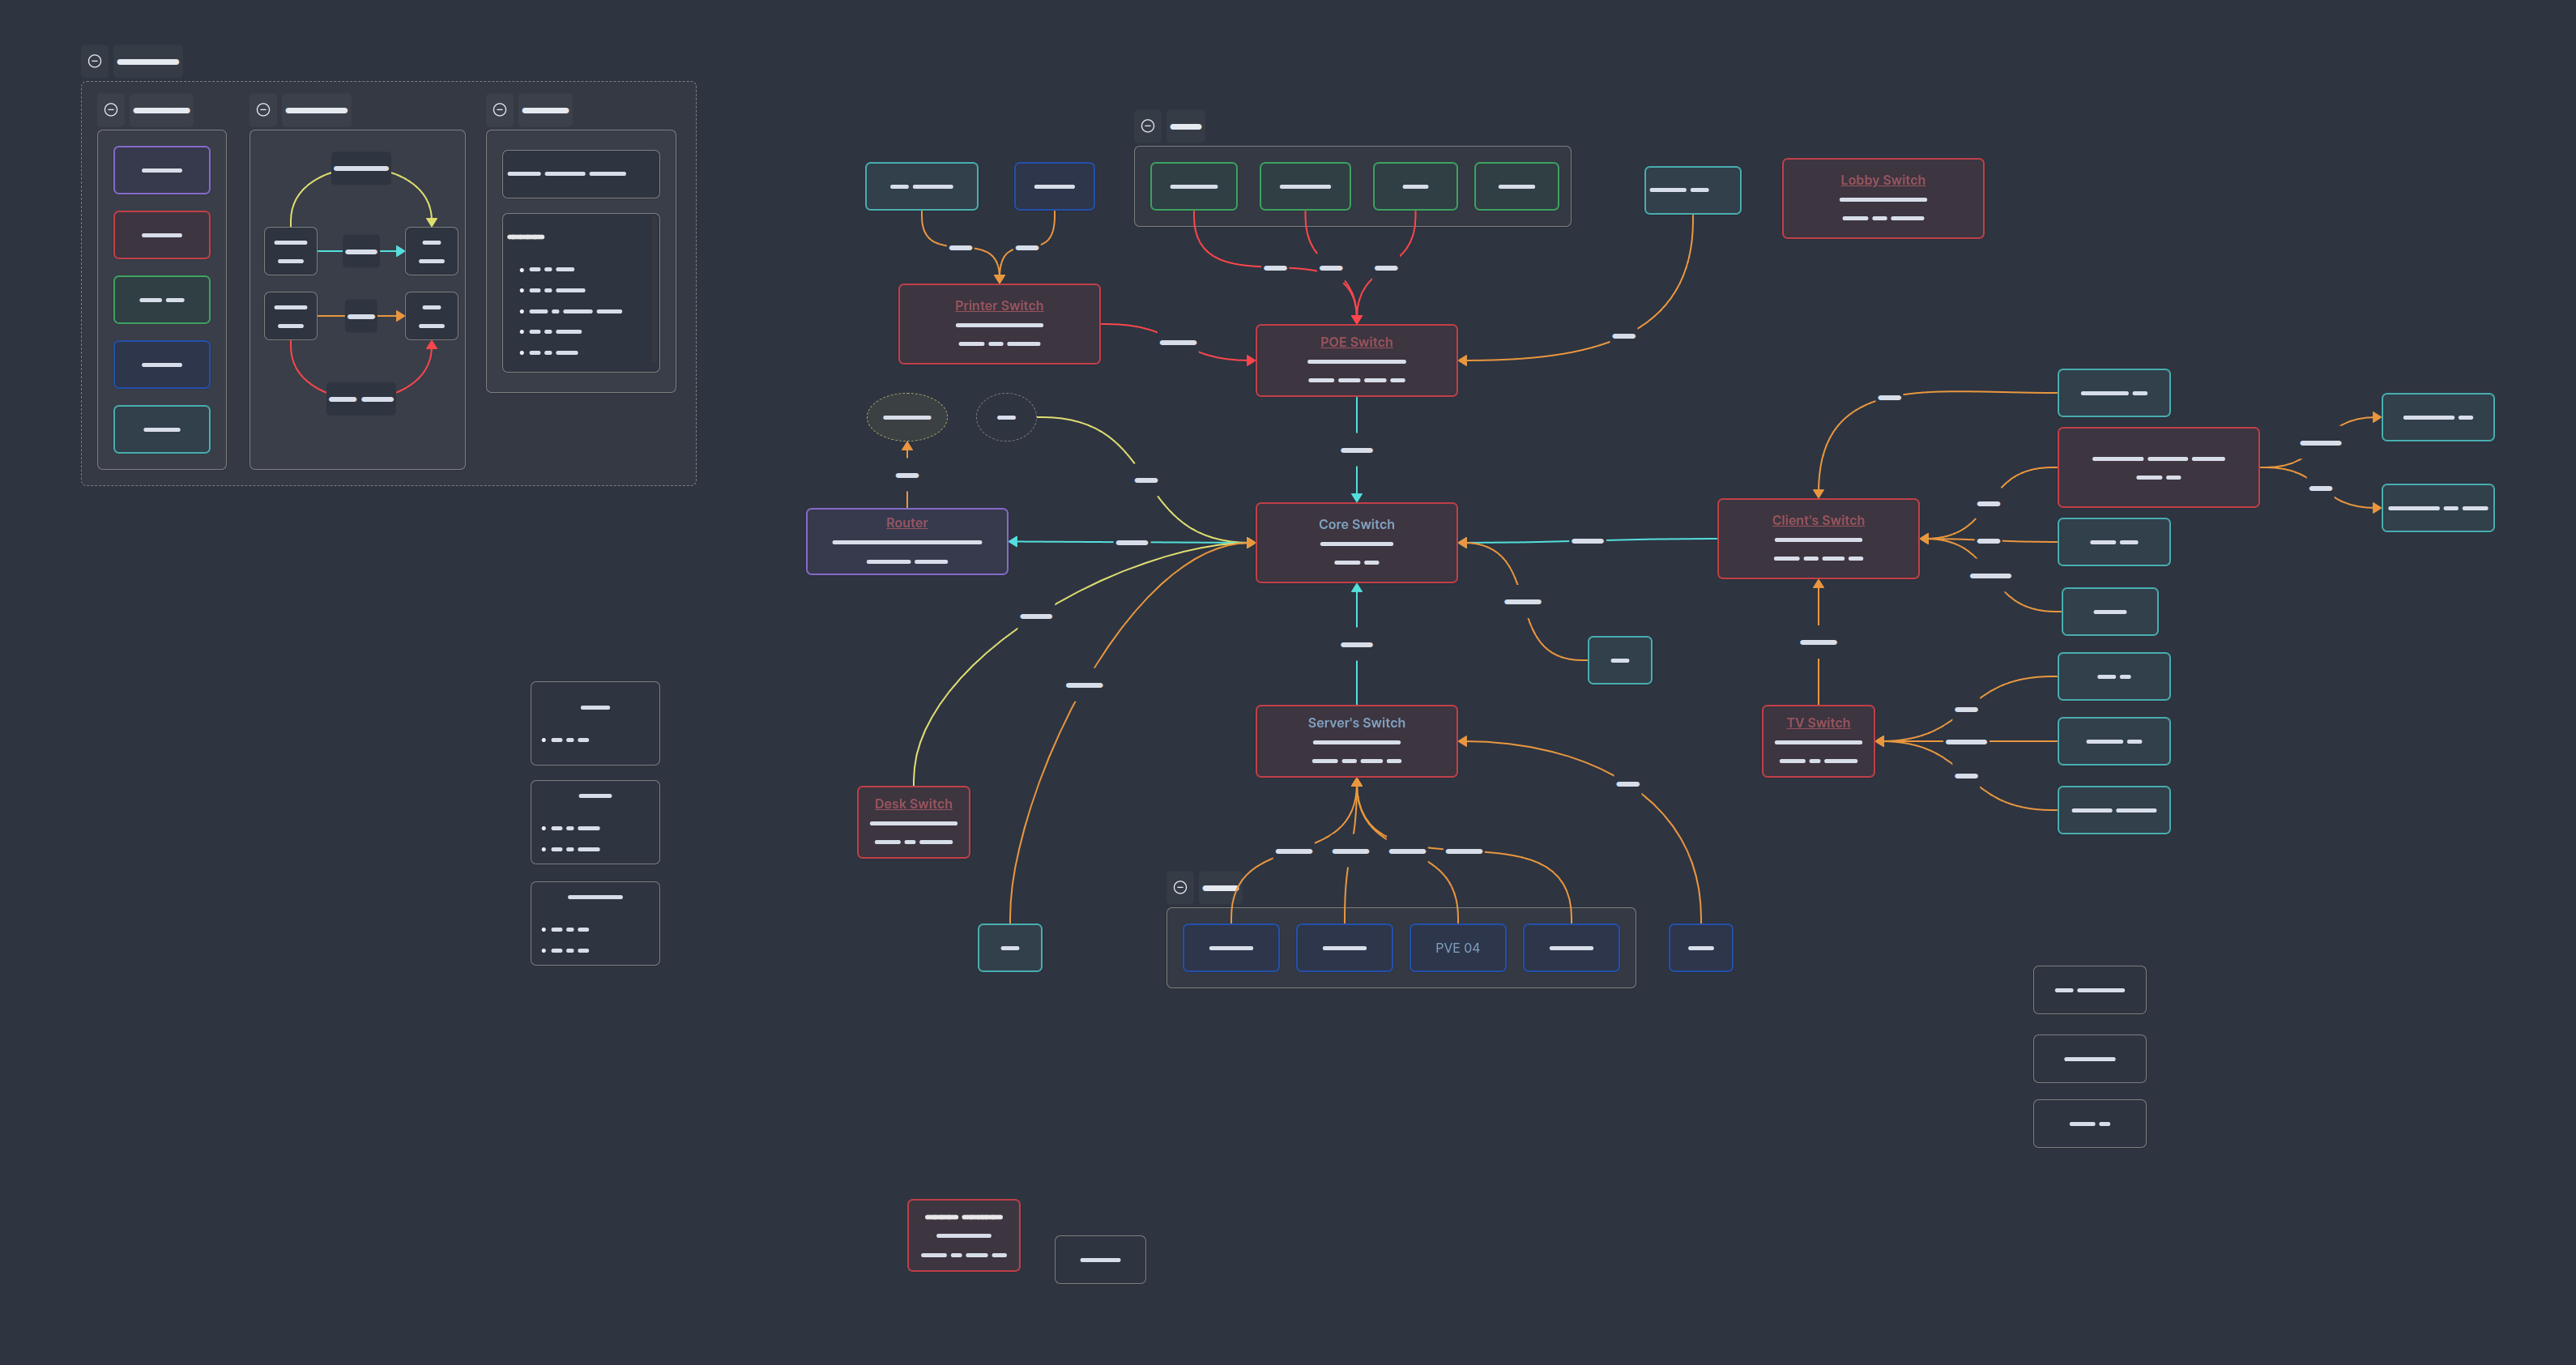Open the Desk Switch link
The height and width of the screenshot is (1365, 2576).
913,804
